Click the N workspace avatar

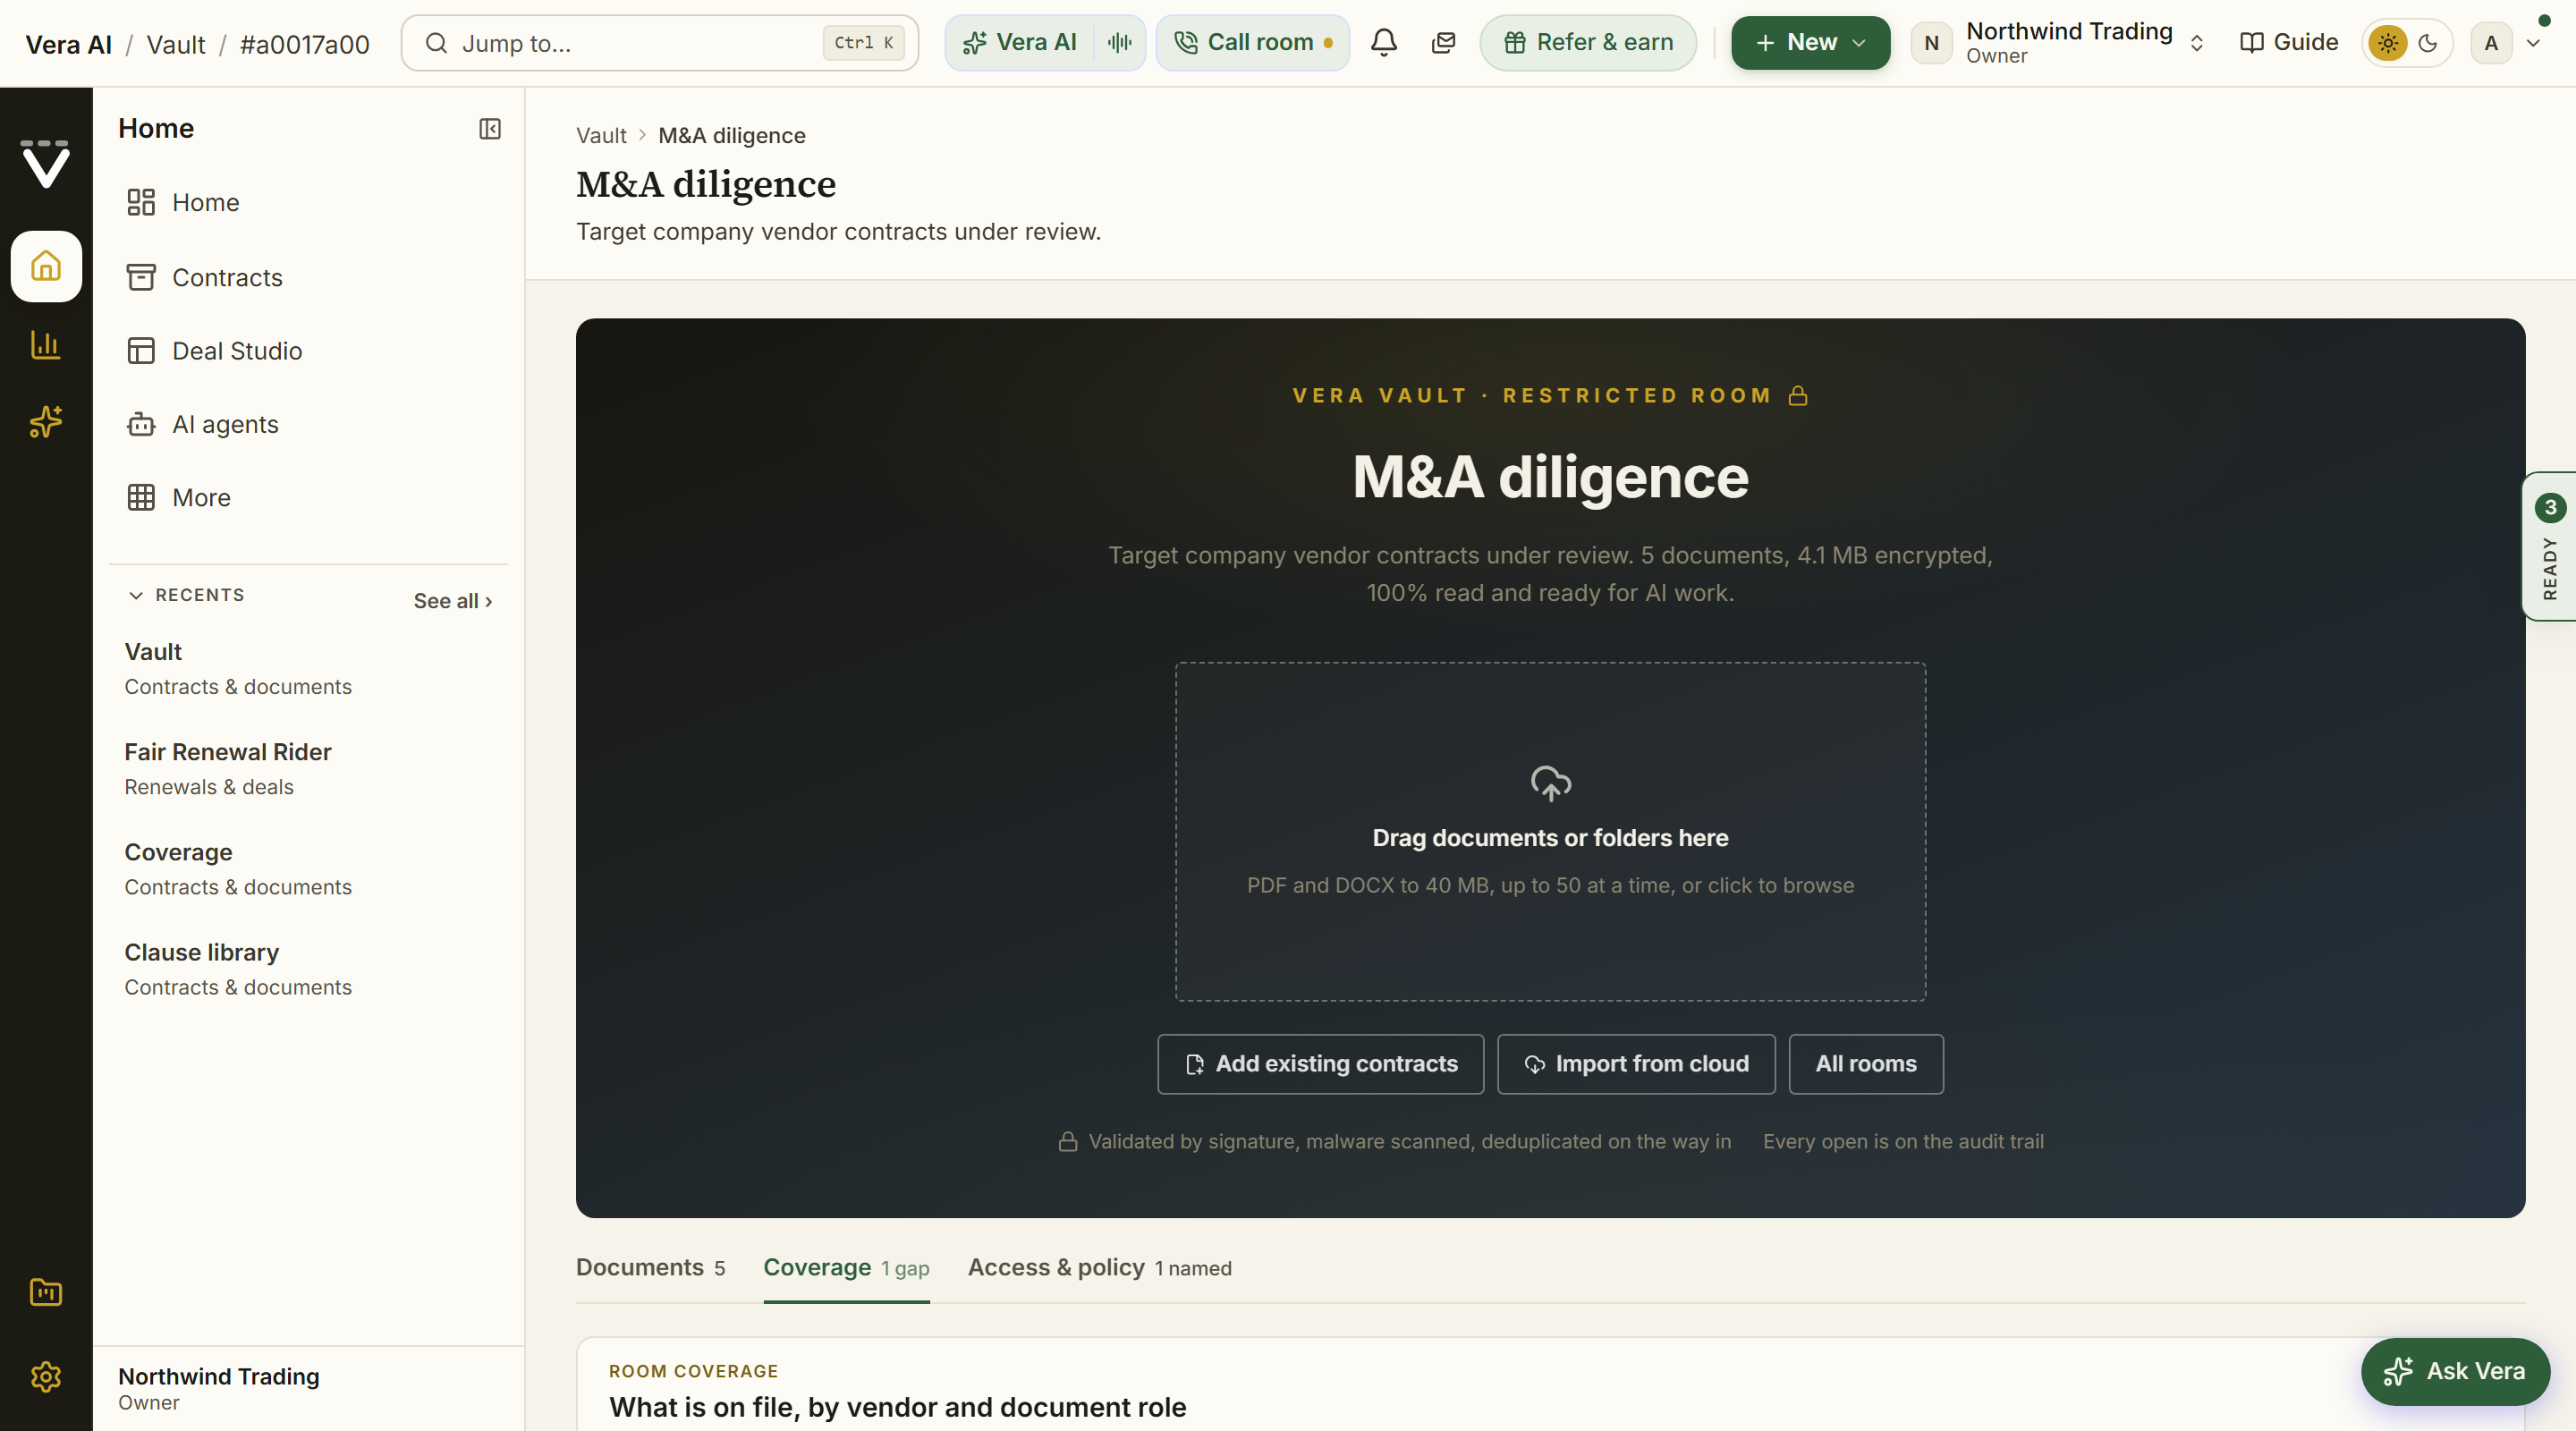1931,43
